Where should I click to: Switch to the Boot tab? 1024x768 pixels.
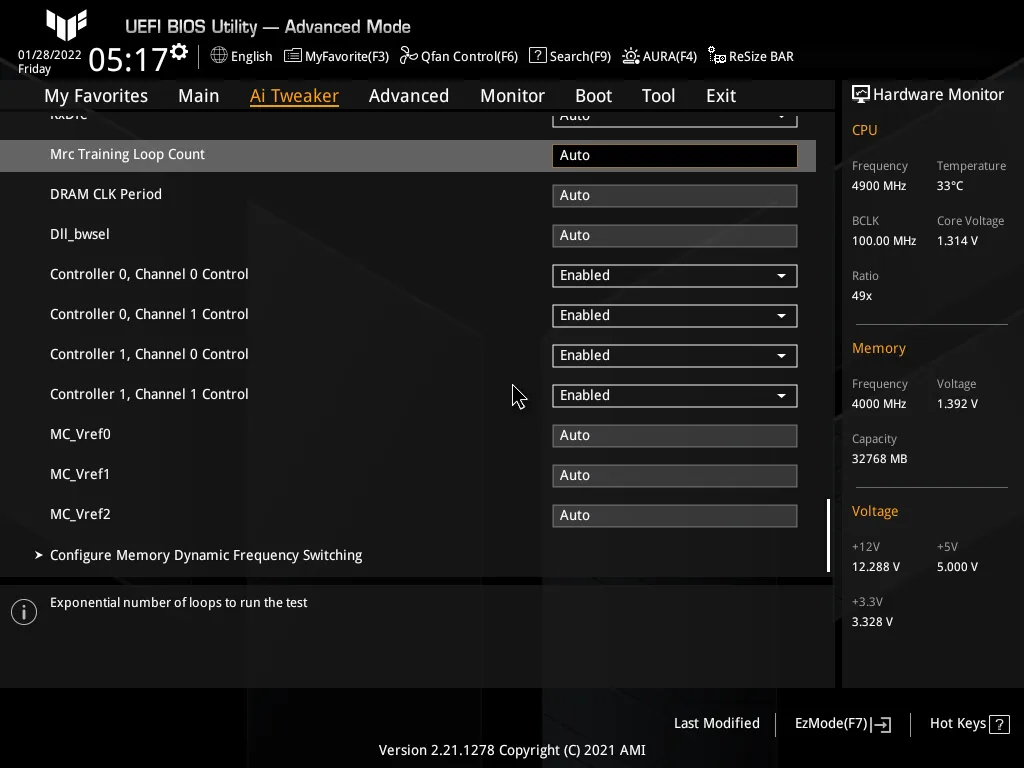click(594, 95)
